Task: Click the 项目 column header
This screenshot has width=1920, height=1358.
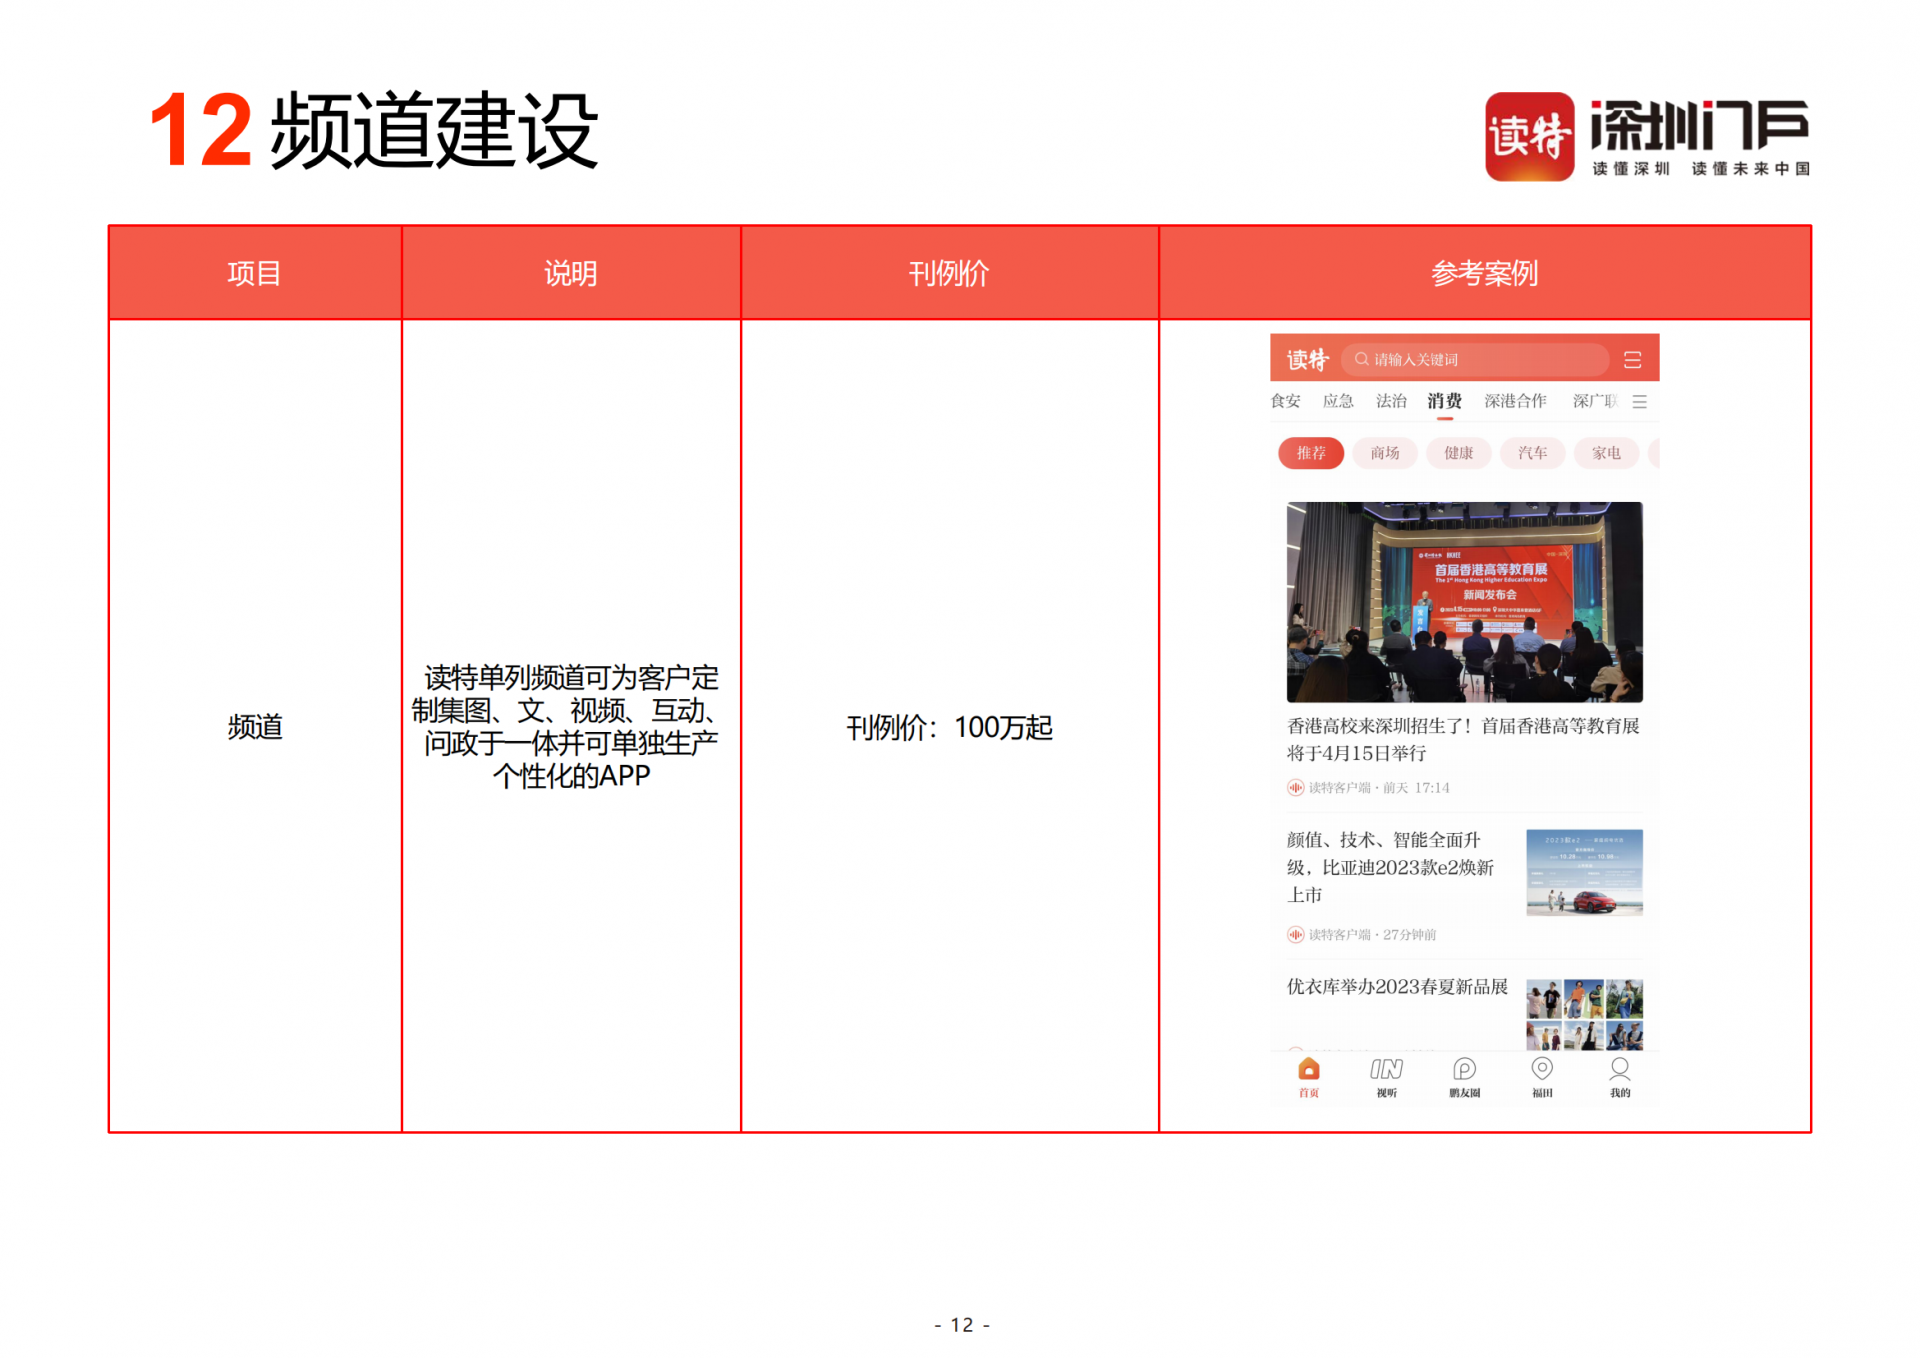Action: click(254, 273)
